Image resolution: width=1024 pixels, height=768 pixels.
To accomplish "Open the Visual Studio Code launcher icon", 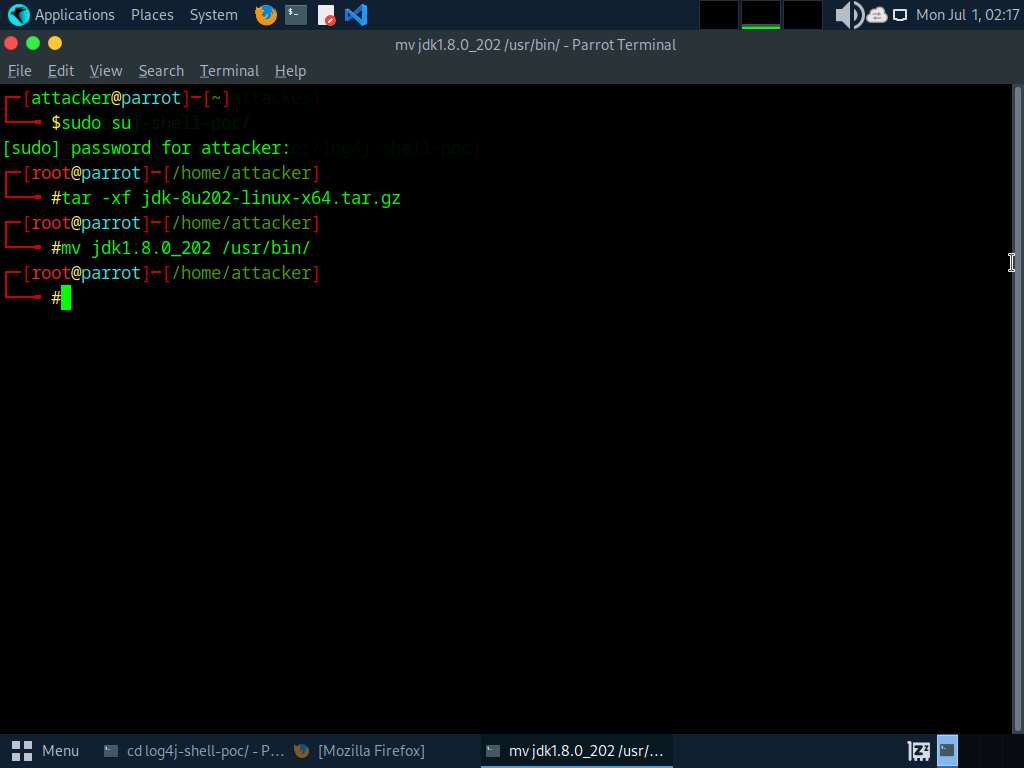I will (355, 15).
